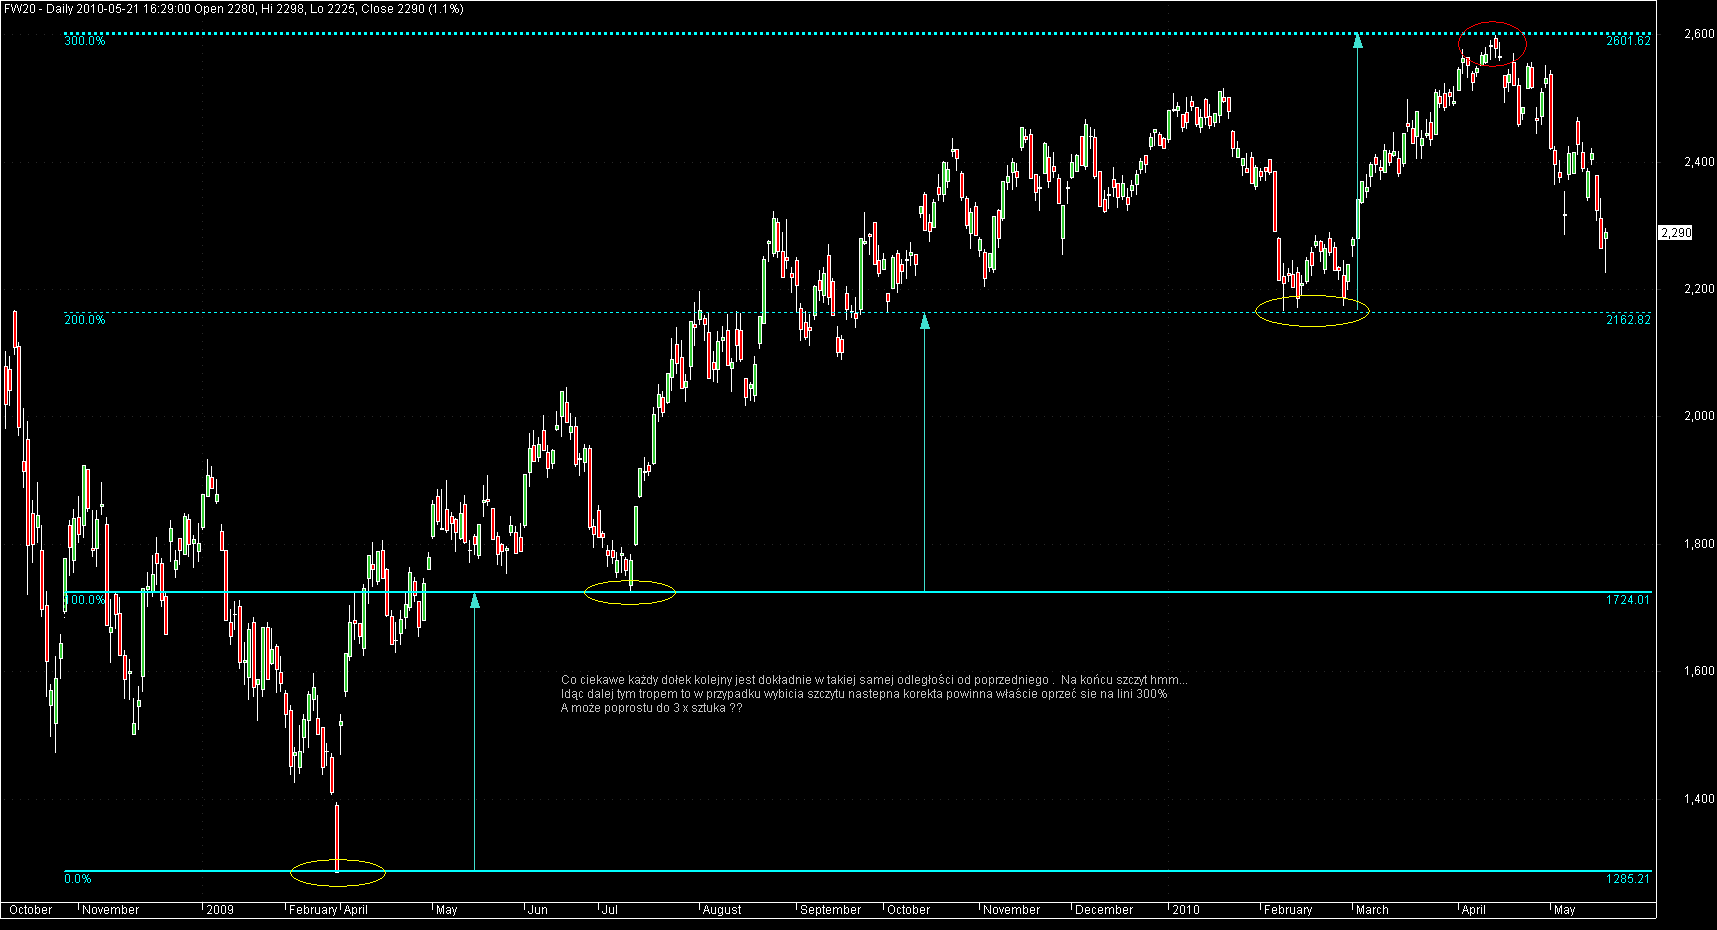The image size is (1717, 930).
Task: Click the 2010 year marker on time axis
Action: 1186,910
